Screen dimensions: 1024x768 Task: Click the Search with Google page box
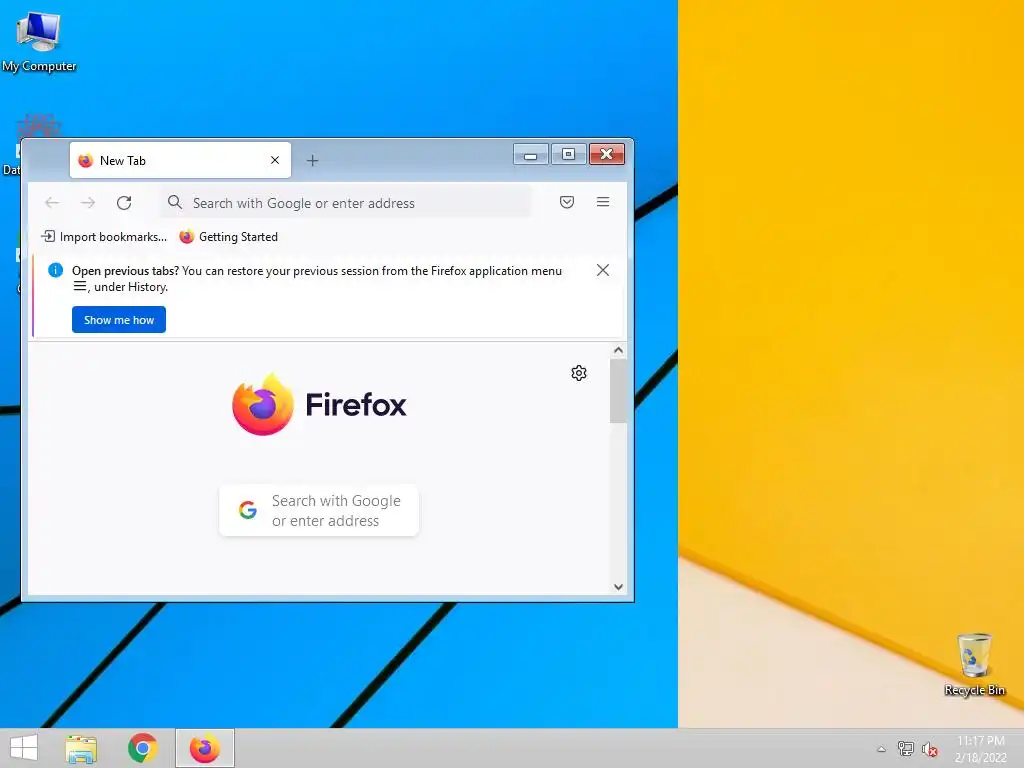click(319, 510)
